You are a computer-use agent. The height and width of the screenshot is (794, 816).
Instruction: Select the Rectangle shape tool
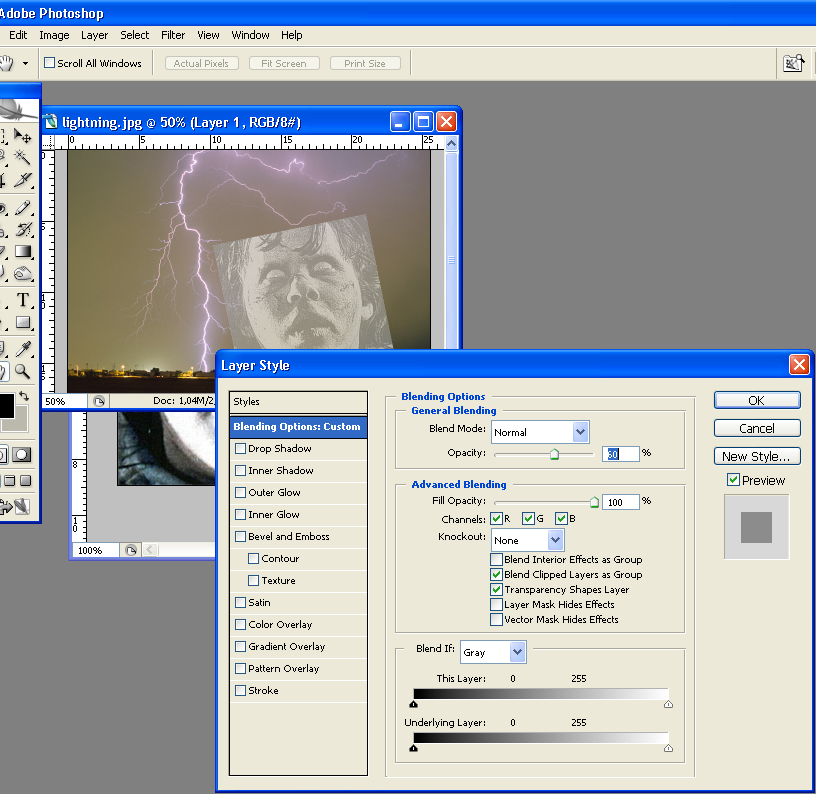pos(22,322)
